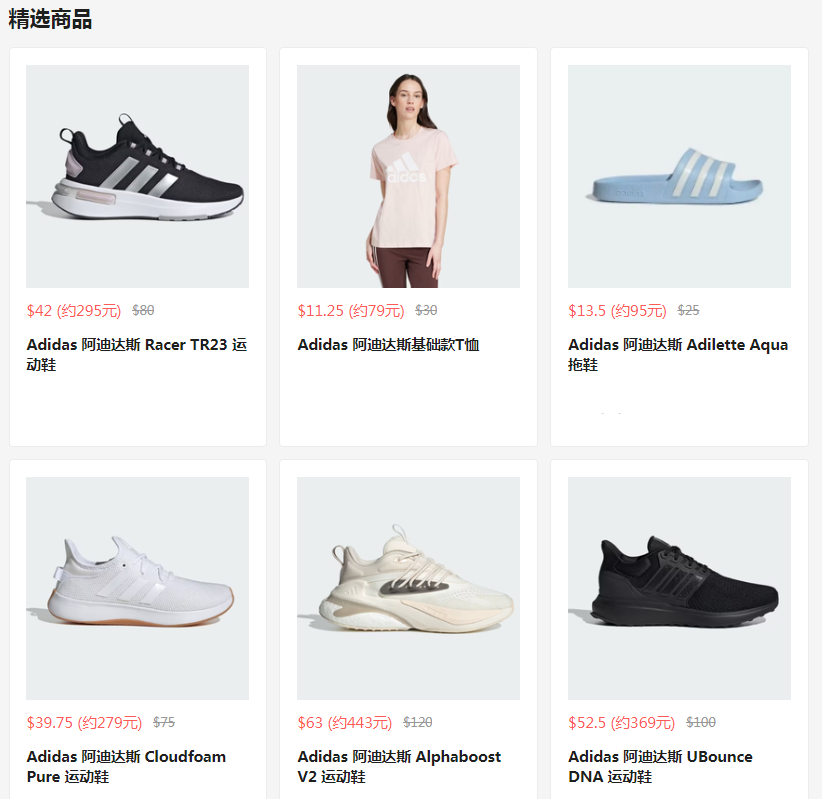This screenshot has height=799, width=822.
Task: Open the pink Adidas T-shirt product image
Action: click(x=408, y=176)
